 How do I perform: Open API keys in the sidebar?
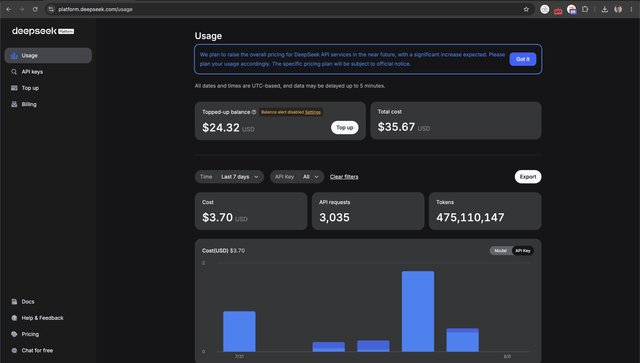[48, 72]
